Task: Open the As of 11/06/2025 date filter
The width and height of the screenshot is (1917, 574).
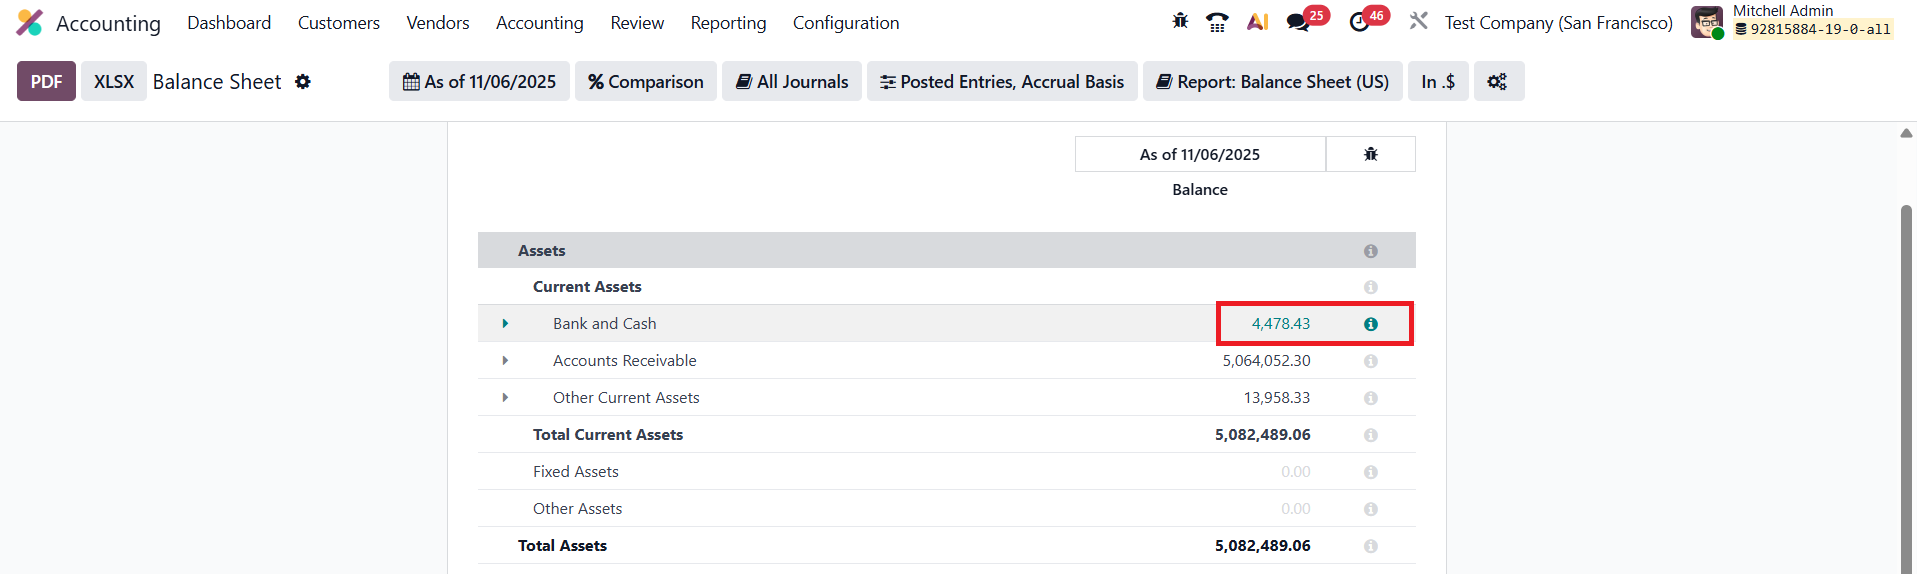Action: pyautogui.click(x=479, y=82)
